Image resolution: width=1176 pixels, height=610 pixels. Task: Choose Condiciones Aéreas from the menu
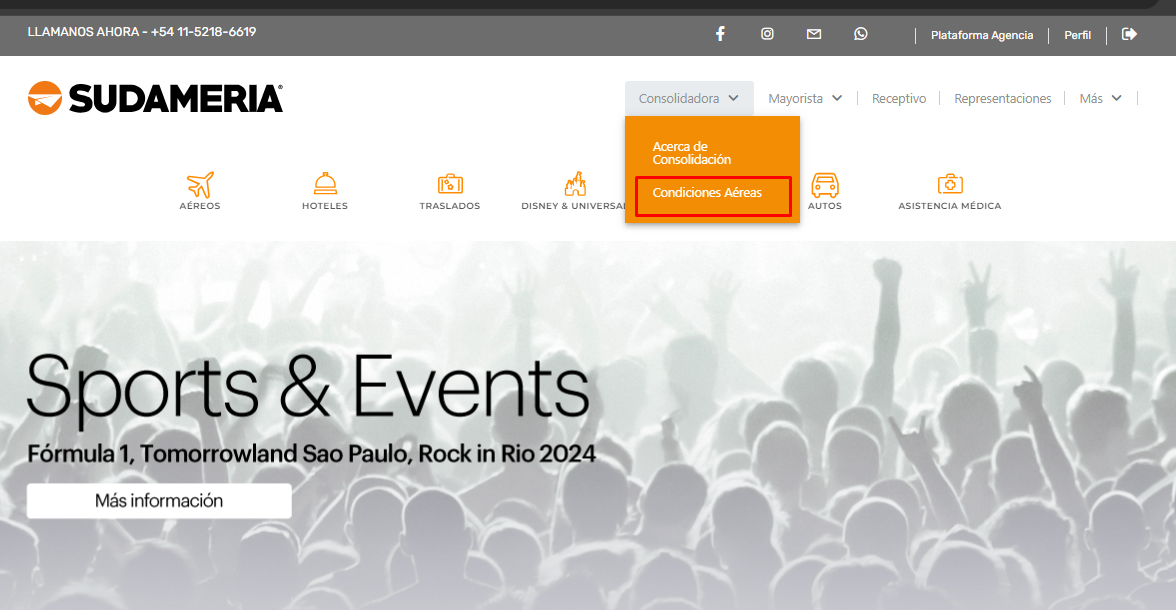(x=708, y=193)
